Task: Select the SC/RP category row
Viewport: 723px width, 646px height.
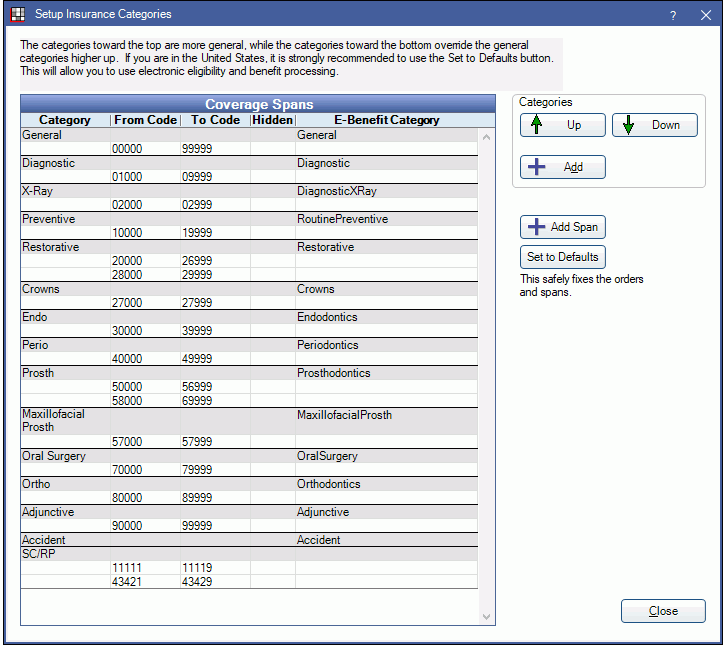Action: pyautogui.click(x=249, y=554)
